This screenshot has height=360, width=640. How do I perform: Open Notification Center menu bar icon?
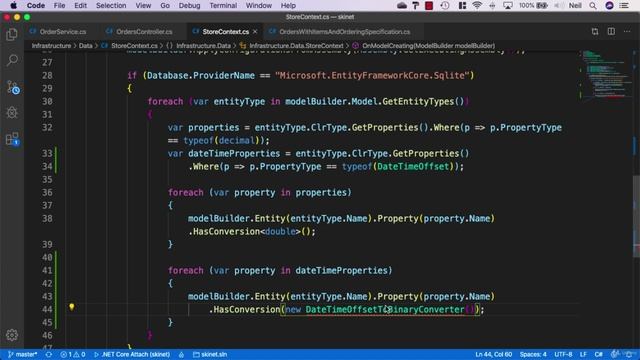[624, 5]
